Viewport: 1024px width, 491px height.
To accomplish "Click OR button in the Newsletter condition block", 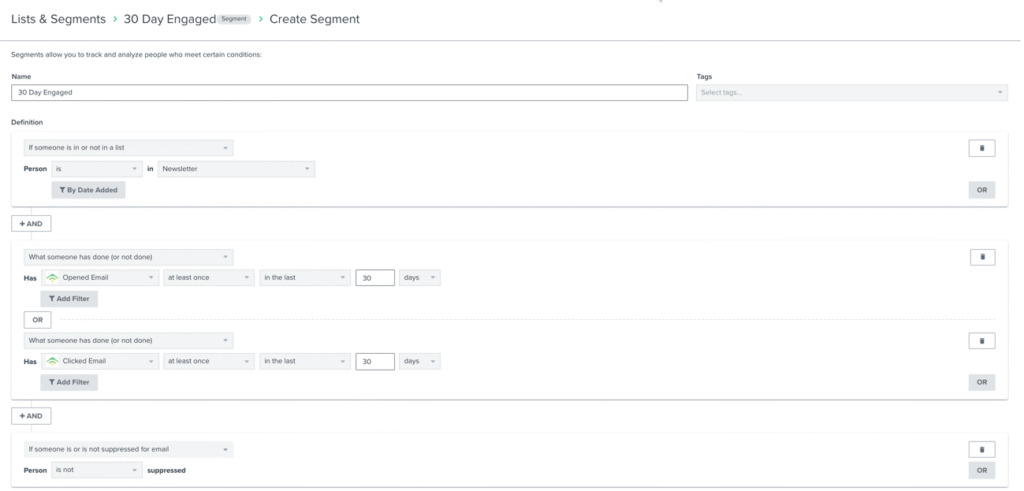I will pos(982,190).
